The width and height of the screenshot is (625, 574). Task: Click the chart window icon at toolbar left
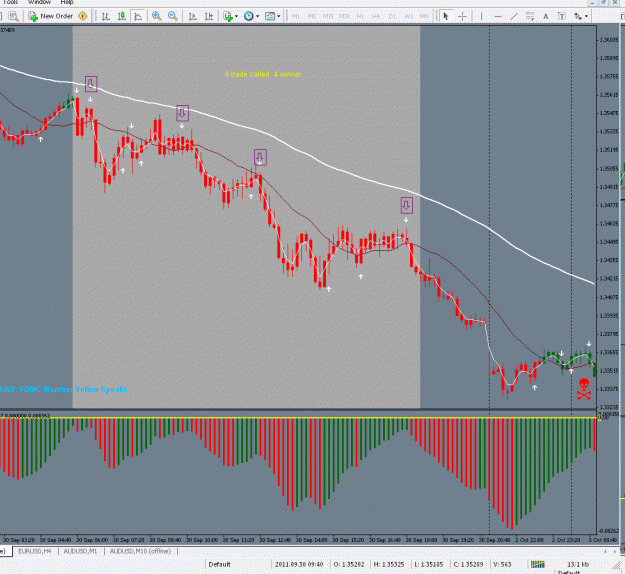(x=1, y=16)
